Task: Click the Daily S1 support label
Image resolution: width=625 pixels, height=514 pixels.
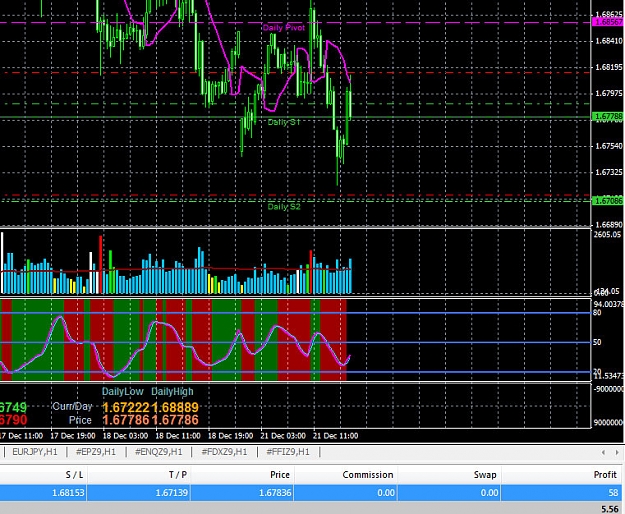Action: pyautogui.click(x=283, y=122)
